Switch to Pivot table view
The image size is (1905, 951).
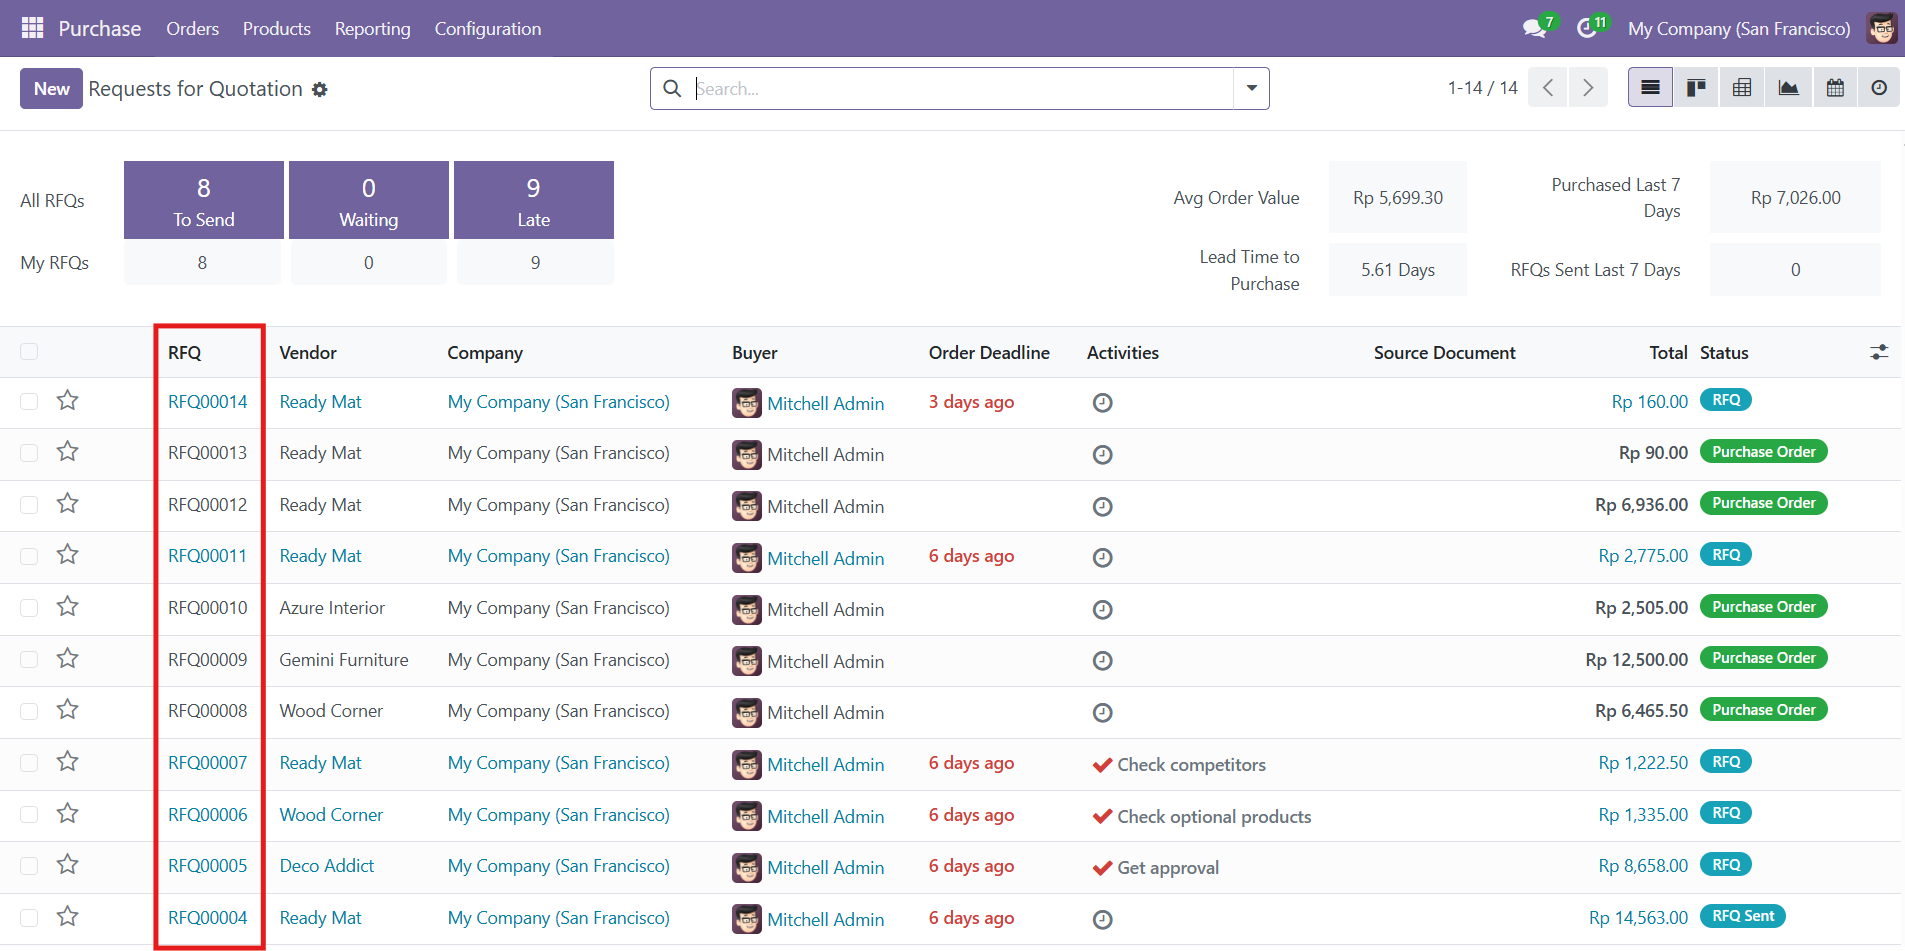1742,88
